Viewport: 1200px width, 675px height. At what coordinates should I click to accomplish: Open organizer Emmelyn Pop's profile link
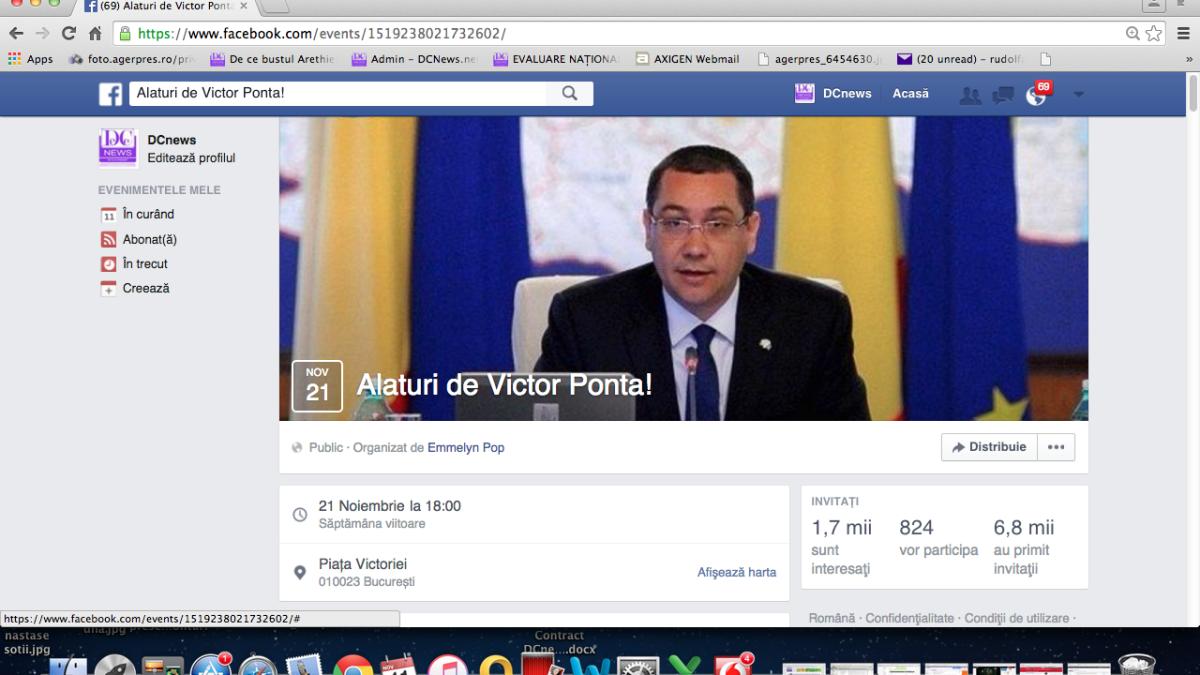tap(466, 448)
